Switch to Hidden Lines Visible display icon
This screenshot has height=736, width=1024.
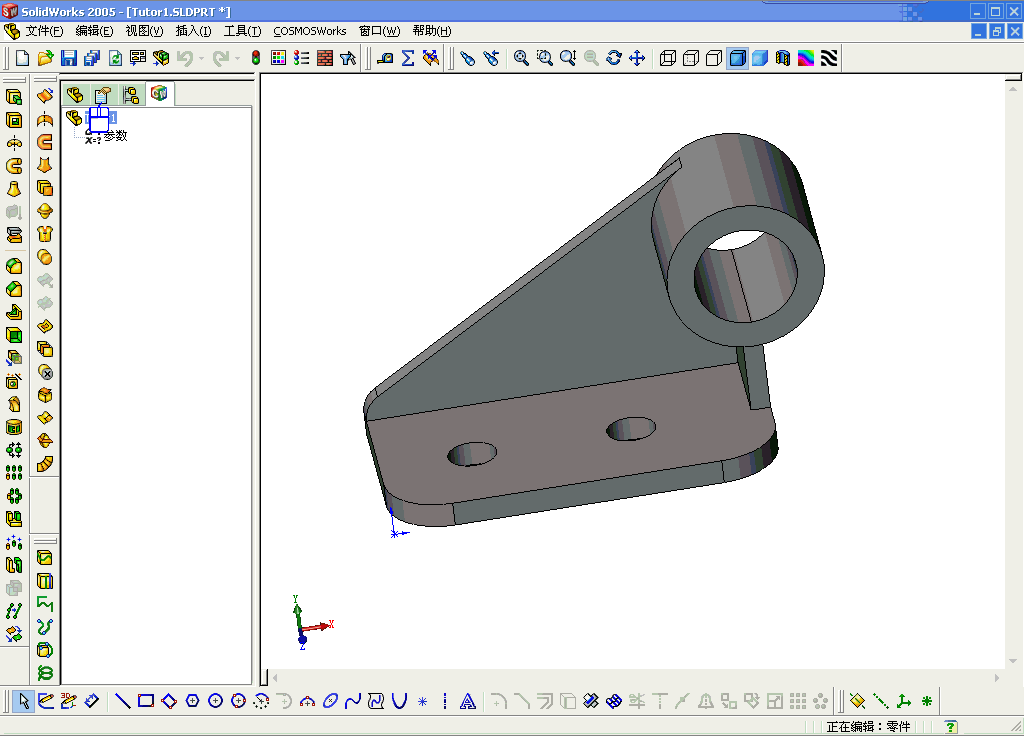coord(691,58)
